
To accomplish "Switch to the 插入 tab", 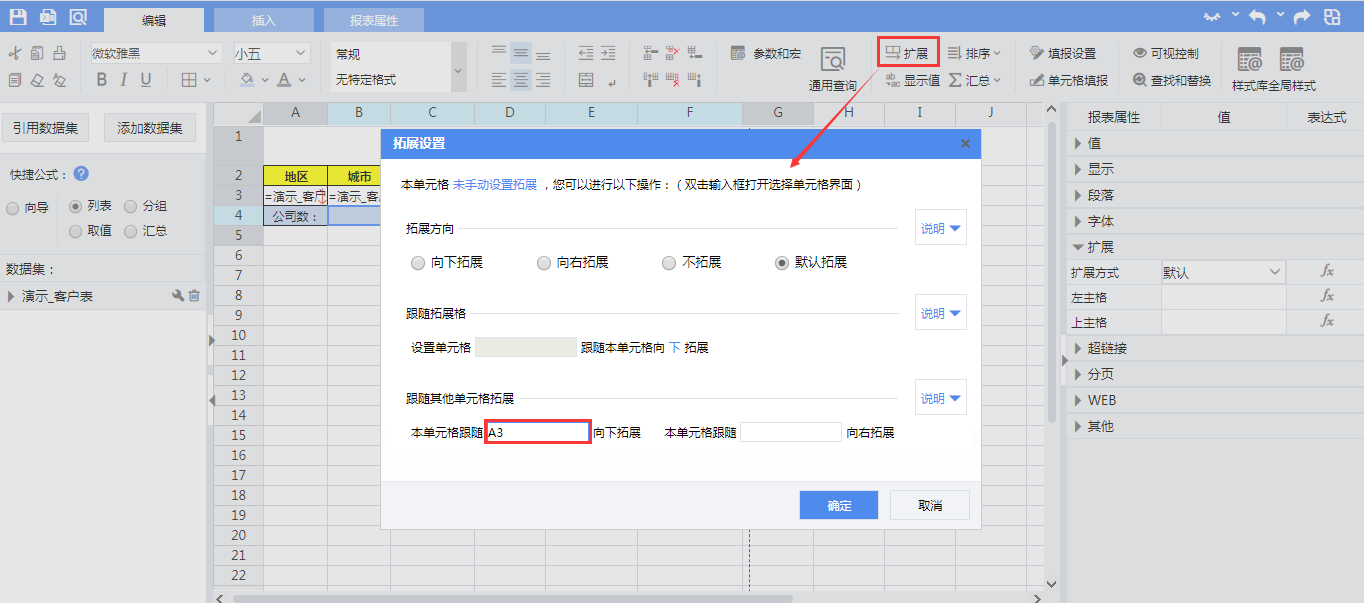I will tap(264, 20).
